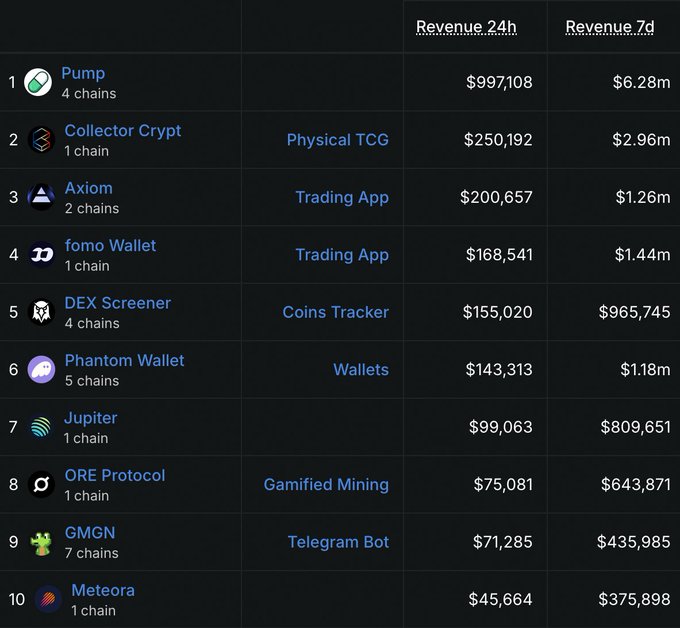Image resolution: width=680 pixels, height=628 pixels.
Task: Click the Pump pill logo icon
Action: 38,82
